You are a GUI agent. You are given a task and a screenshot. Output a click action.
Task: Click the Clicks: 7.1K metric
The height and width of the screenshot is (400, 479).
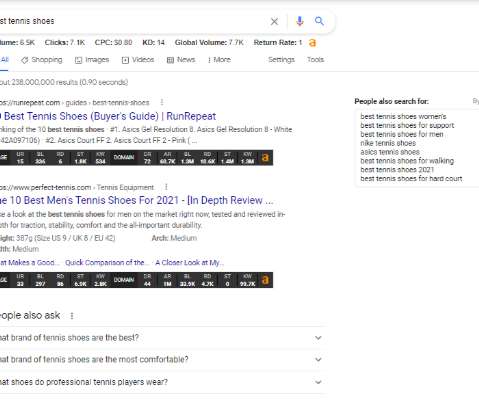tap(65, 43)
